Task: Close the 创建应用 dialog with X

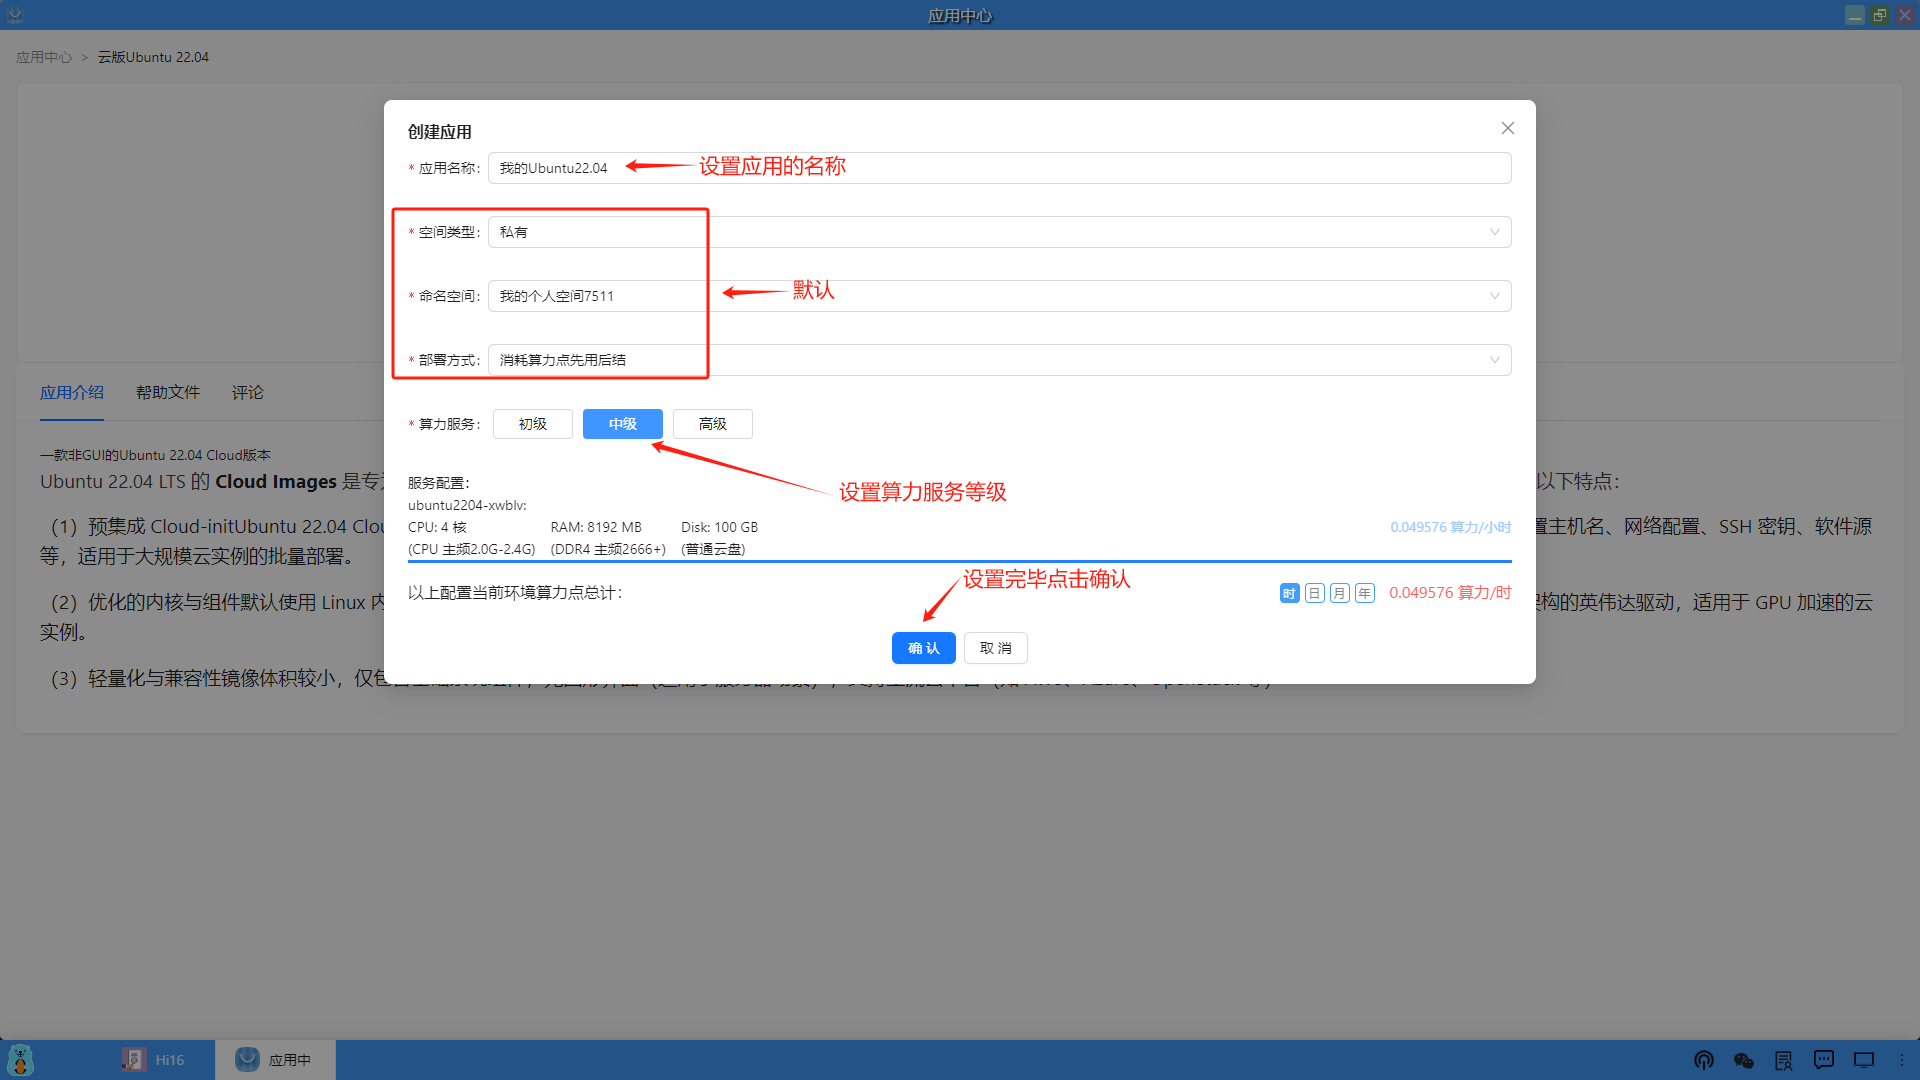Action: [1507, 128]
